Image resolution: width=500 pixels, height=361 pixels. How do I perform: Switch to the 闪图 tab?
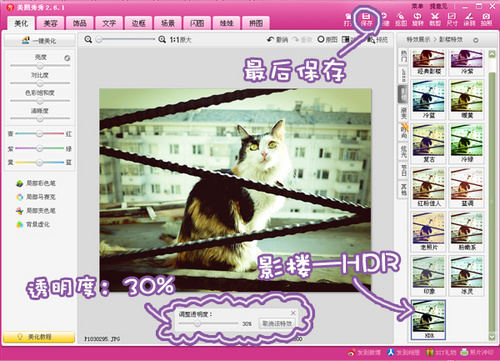197,23
